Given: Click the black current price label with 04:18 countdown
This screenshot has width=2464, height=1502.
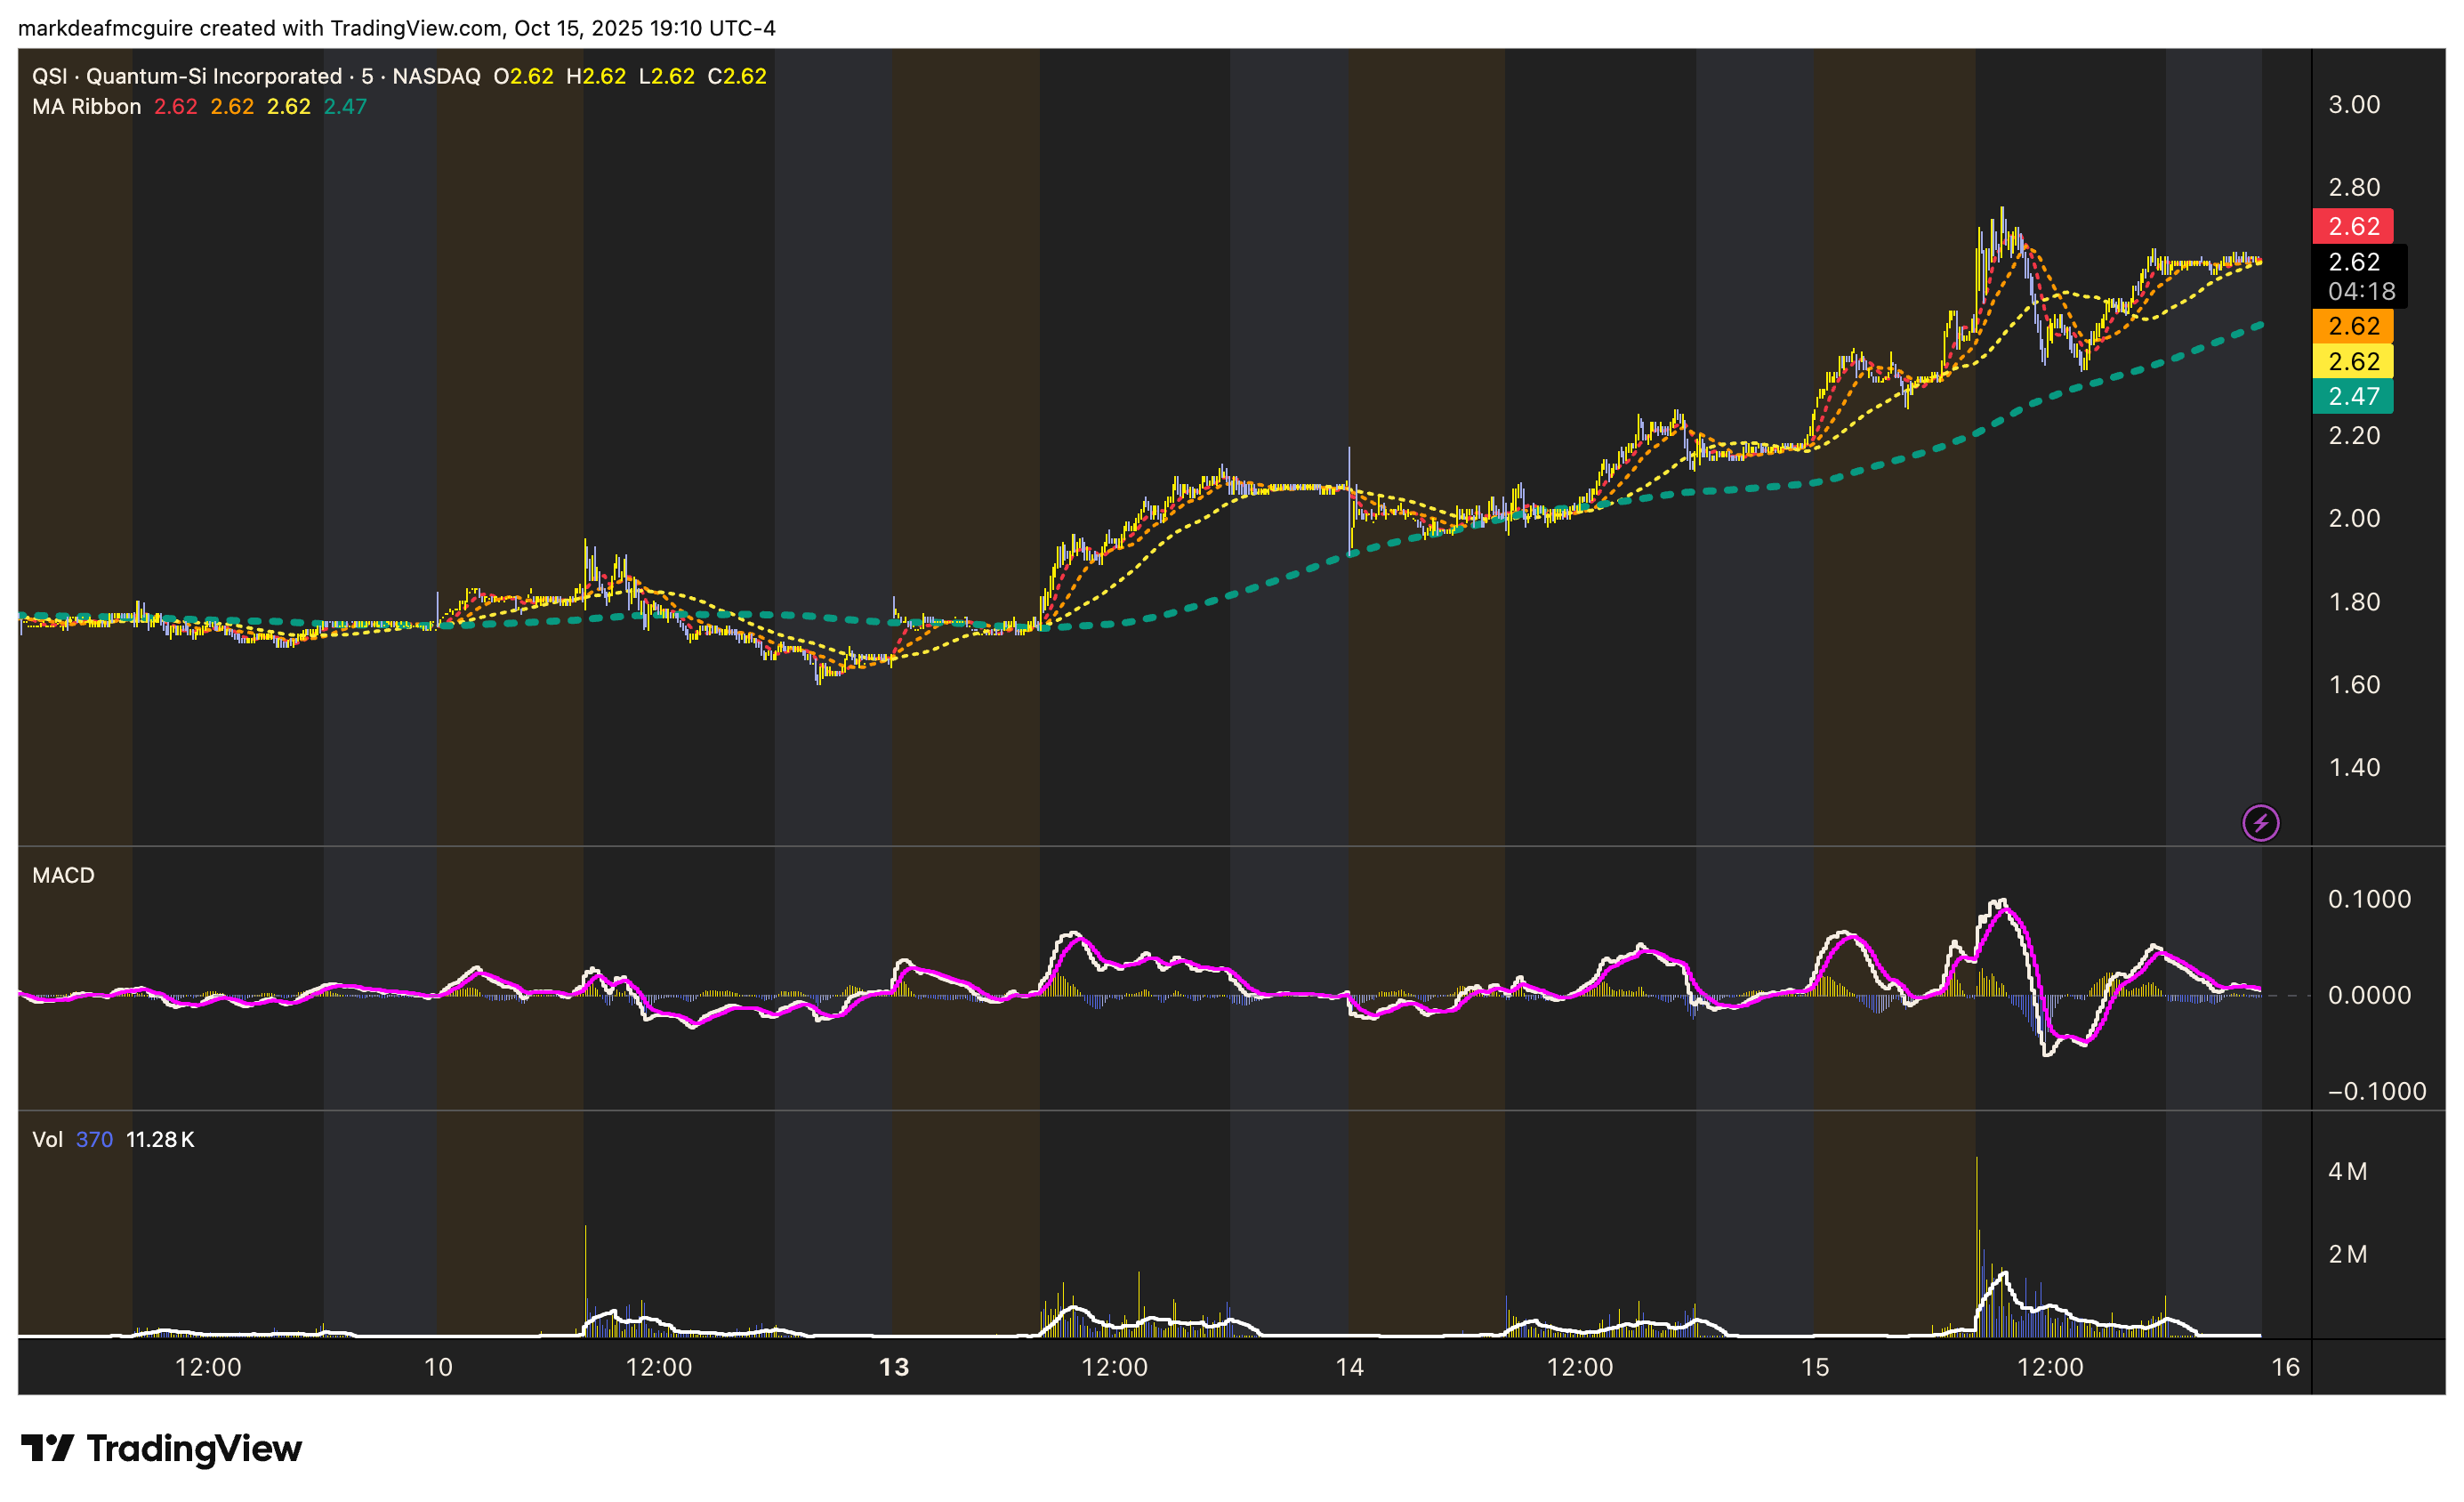Looking at the screenshot, I should pyautogui.click(x=2358, y=276).
